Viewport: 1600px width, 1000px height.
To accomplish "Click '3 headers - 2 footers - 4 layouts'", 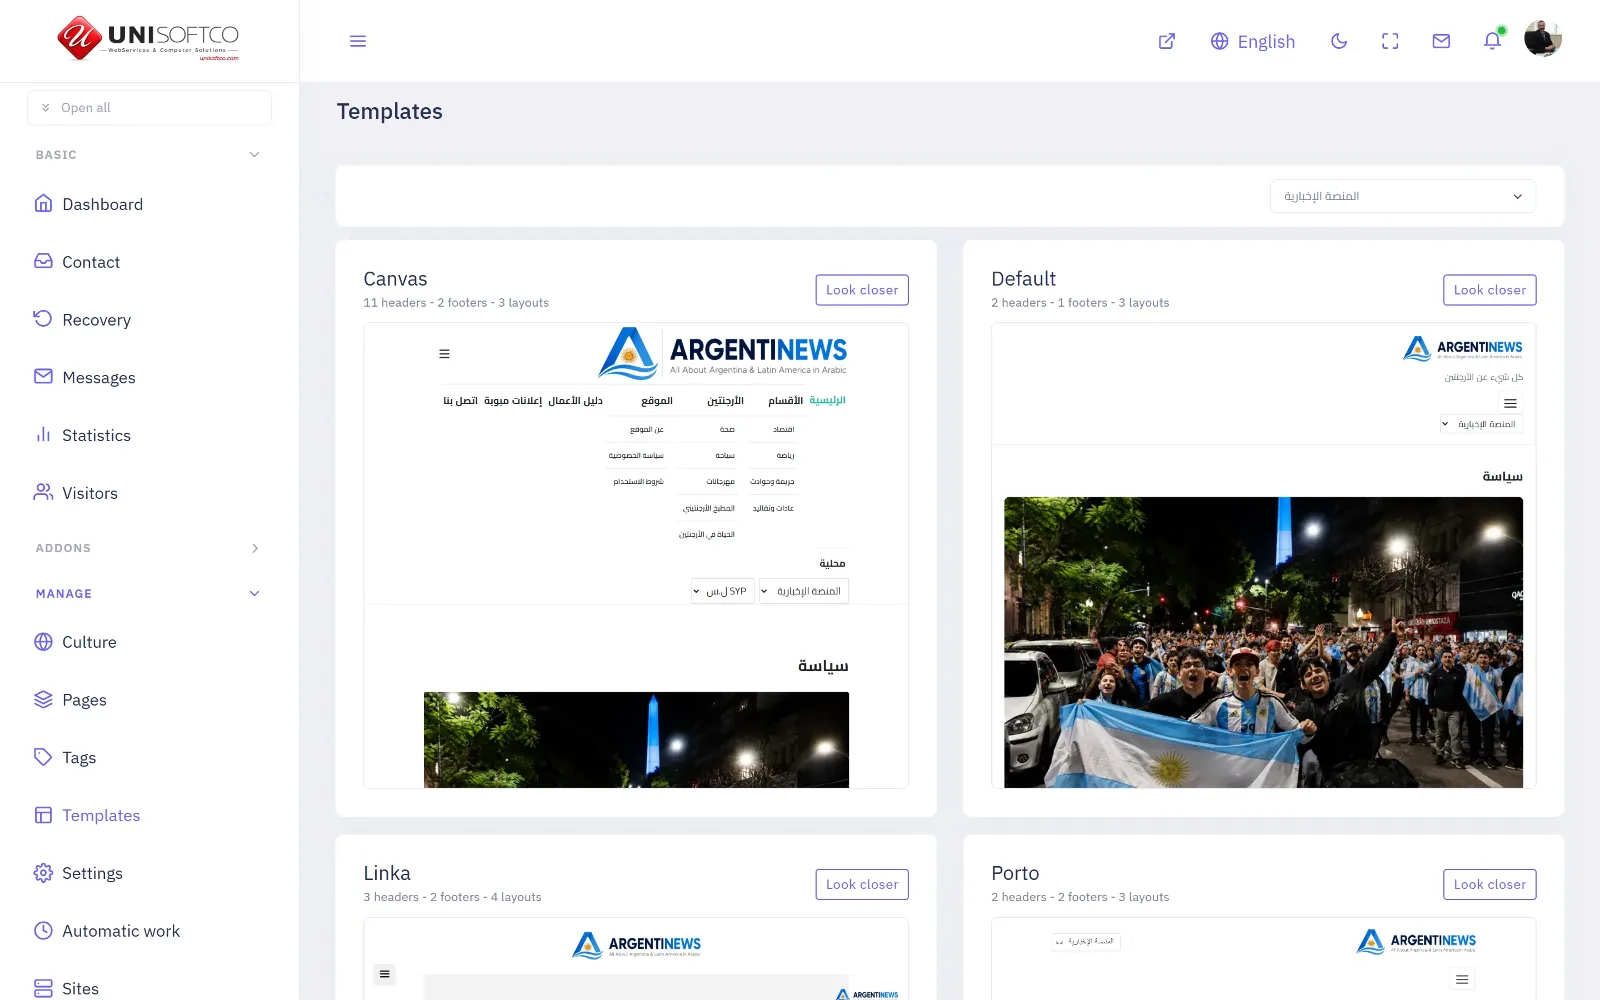I will (x=452, y=897).
